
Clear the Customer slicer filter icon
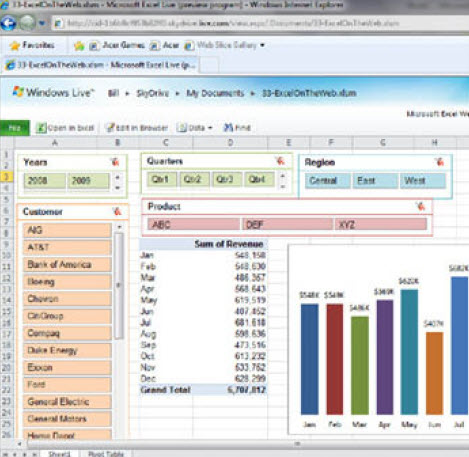pos(117,211)
